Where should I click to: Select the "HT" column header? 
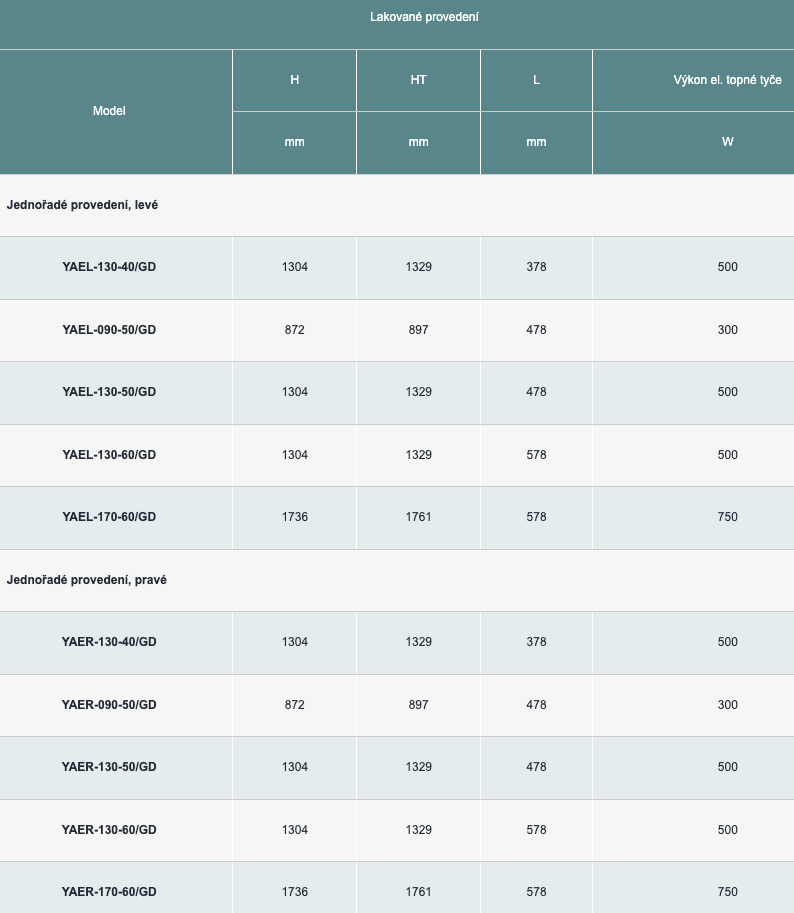tap(418, 80)
